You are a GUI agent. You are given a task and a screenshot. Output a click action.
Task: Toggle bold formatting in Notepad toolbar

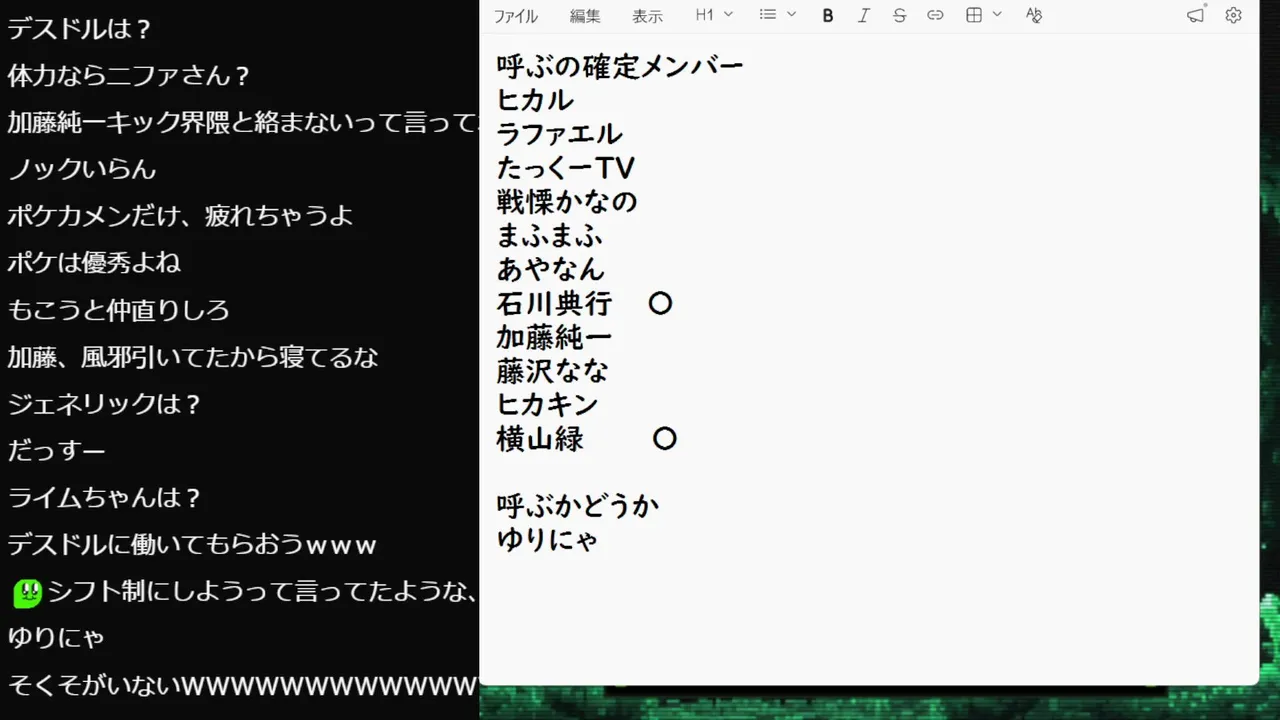[x=828, y=15]
